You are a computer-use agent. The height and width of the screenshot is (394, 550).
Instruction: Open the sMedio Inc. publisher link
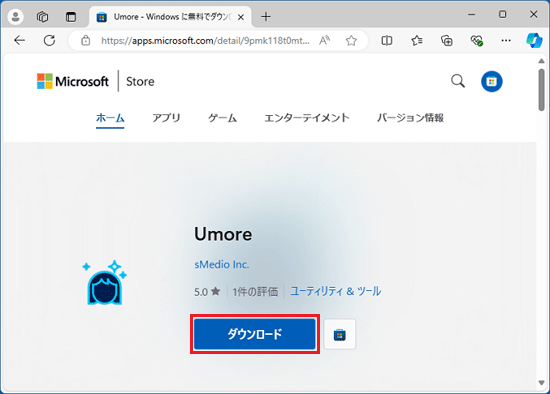tap(222, 264)
